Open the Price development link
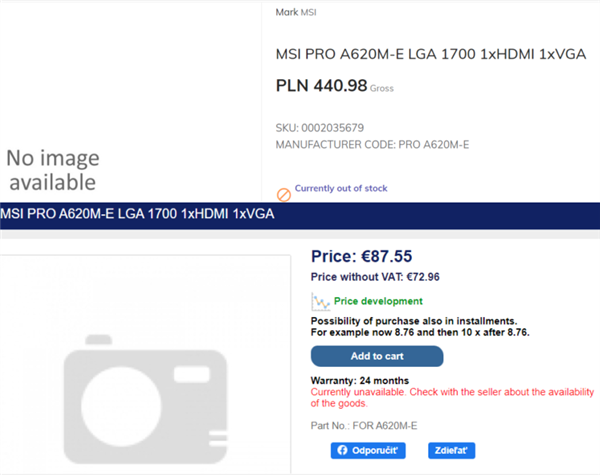This screenshot has height=475, width=600. [x=378, y=301]
